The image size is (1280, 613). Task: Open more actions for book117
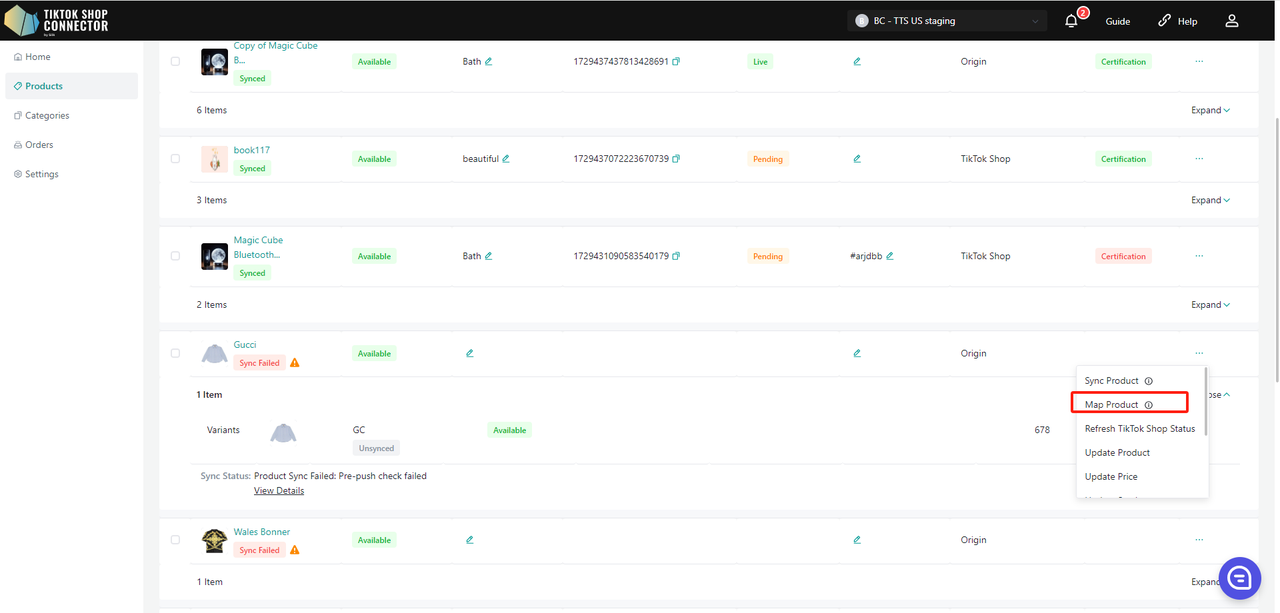pyautogui.click(x=1199, y=159)
